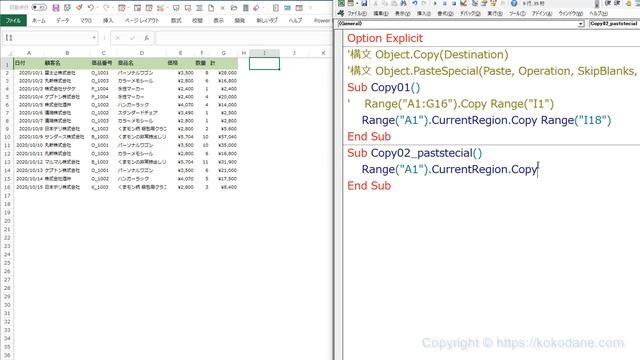The height and width of the screenshot is (360, 640).
Task: Open the ヘルプ ribbon tab in Excel
Action: pos(295,20)
